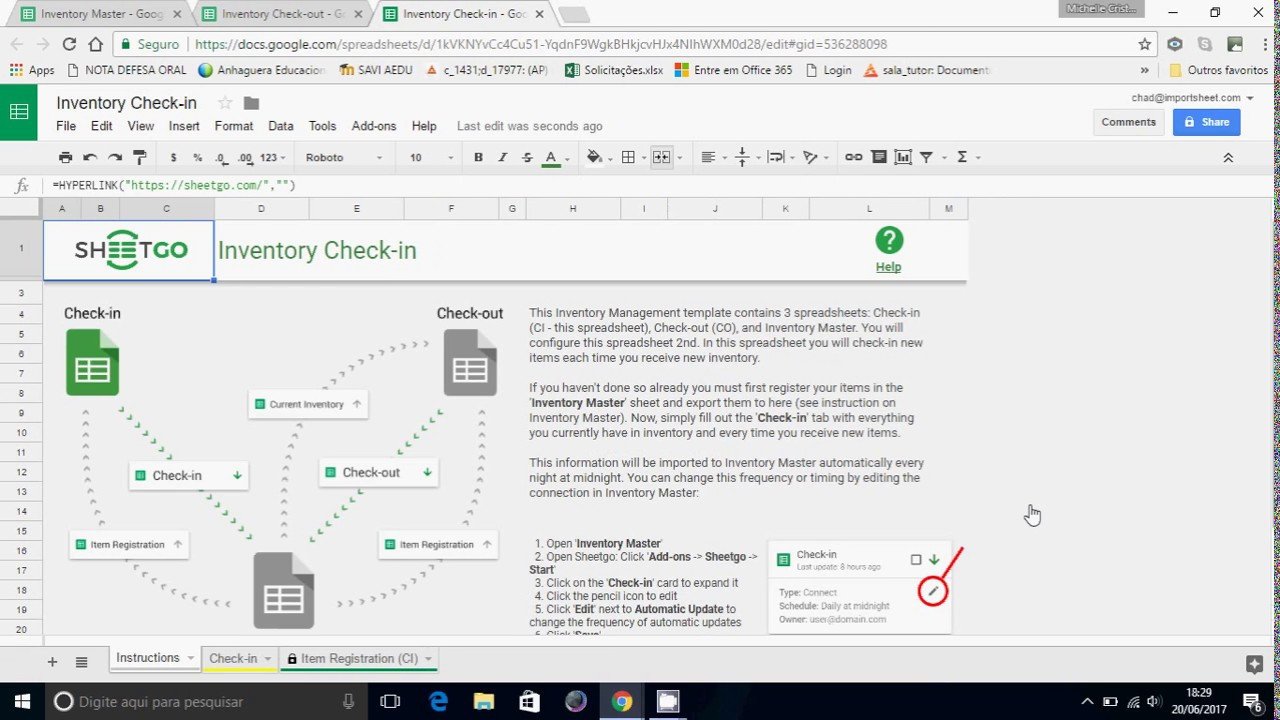Click the blue Share button
Viewport: 1280px width, 720px height.
1207,122
